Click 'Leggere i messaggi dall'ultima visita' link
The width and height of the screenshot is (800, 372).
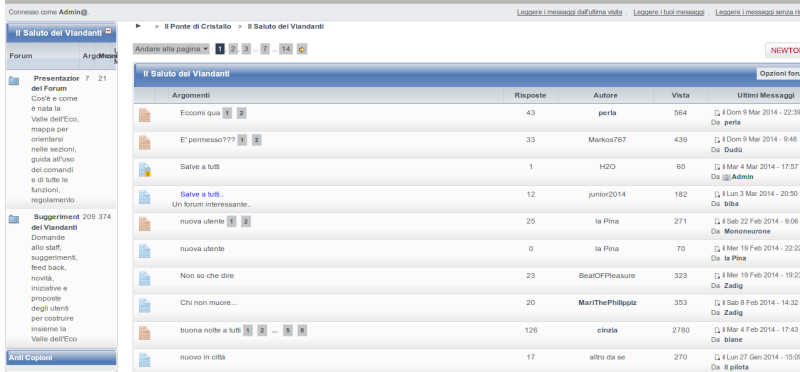click(569, 12)
